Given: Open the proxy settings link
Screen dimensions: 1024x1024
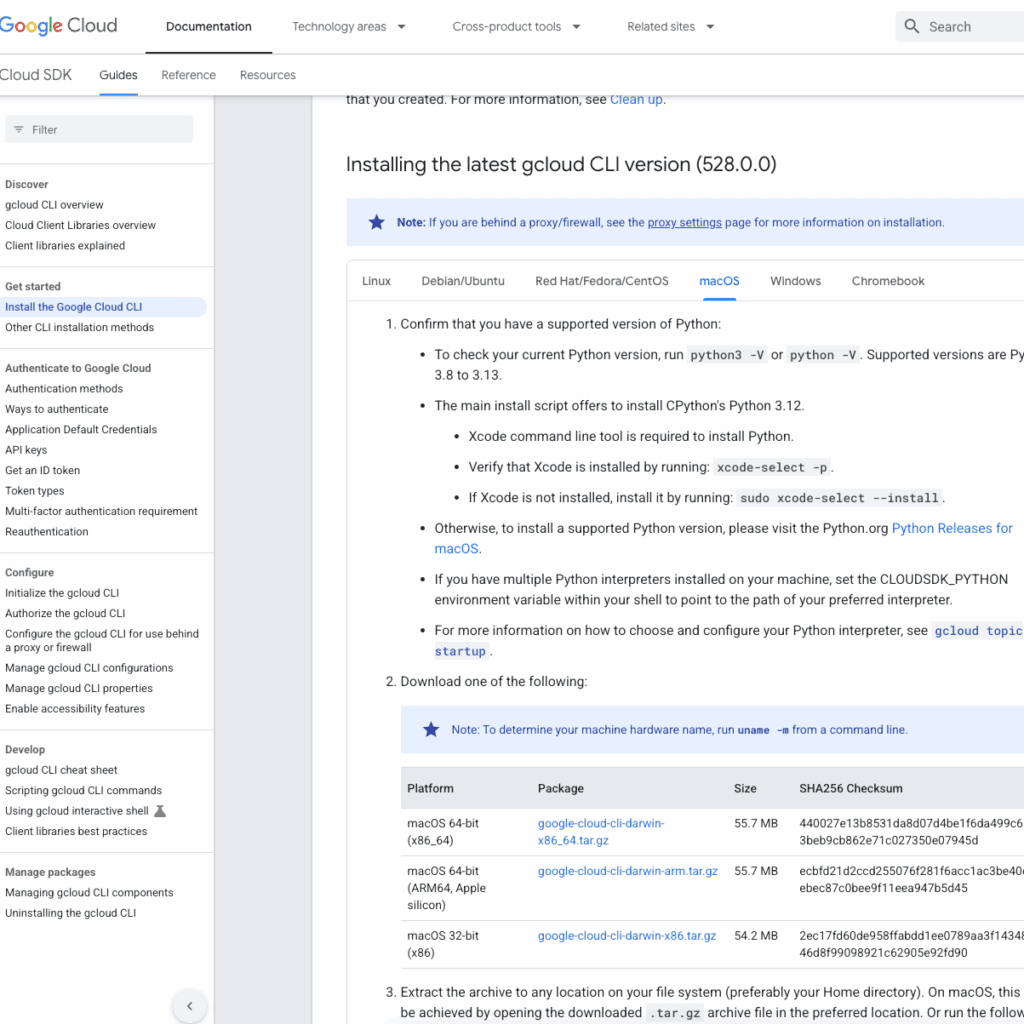Looking at the screenshot, I should pyautogui.click(x=684, y=222).
